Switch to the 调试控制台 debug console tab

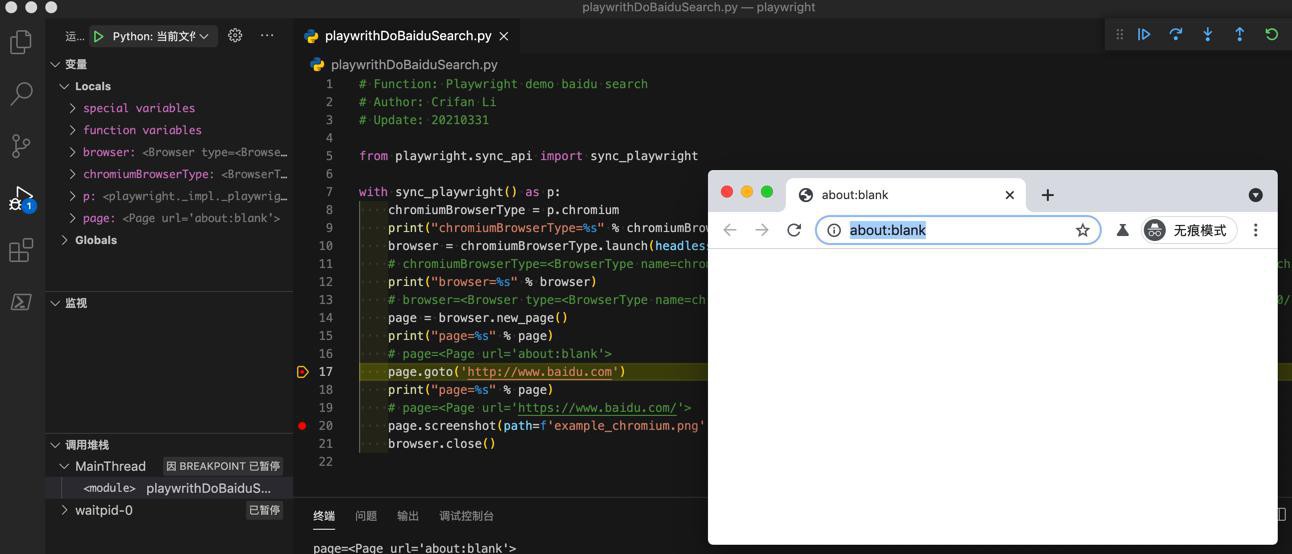[x=466, y=516]
